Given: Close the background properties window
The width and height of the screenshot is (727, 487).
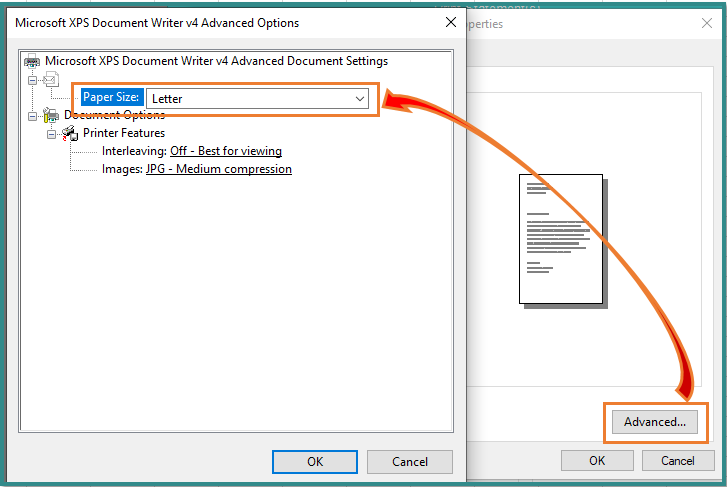Looking at the screenshot, I should 707,23.
